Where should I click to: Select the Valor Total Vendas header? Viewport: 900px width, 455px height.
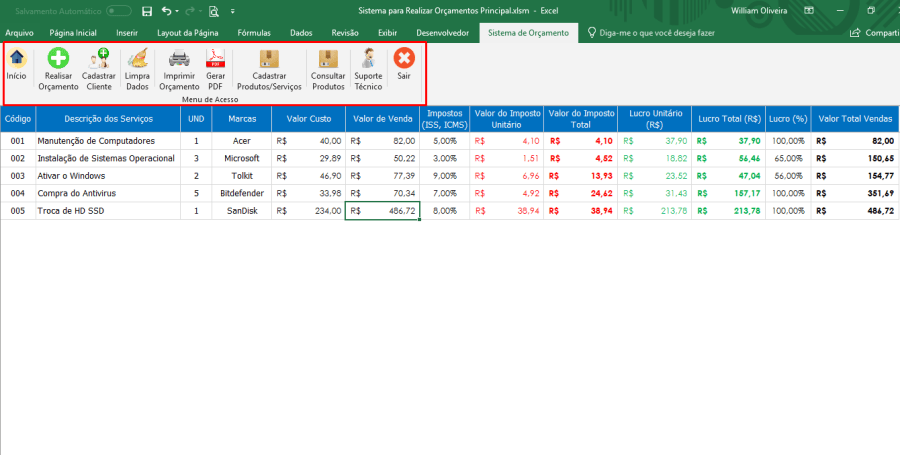click(x=855, y=119)
